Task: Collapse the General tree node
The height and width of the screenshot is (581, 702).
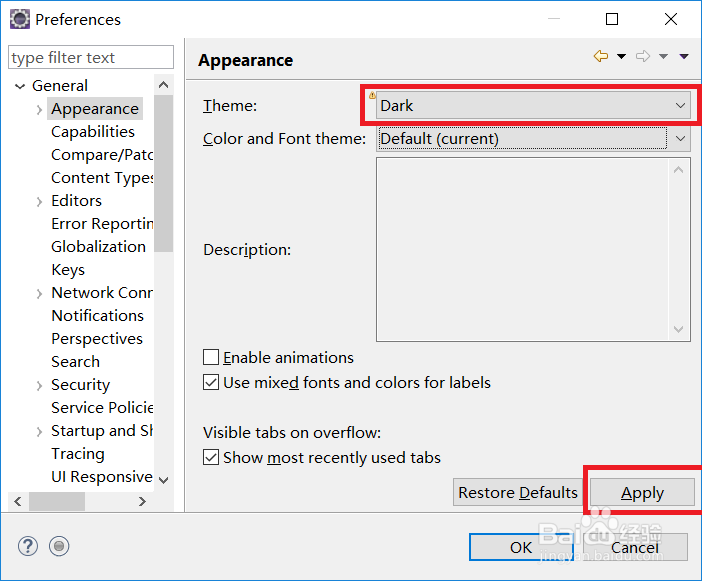Action: click(x=19, y=86)
